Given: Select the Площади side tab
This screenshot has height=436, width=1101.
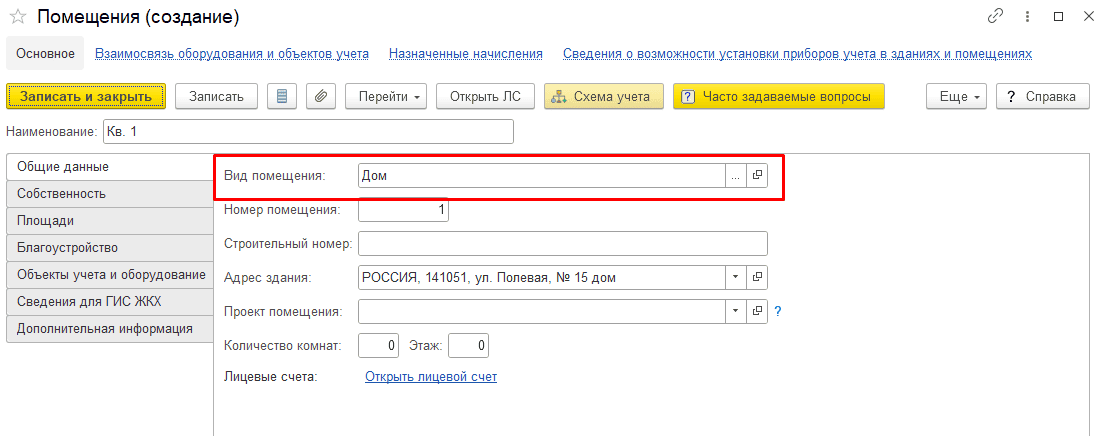Looking at the screenshot, I should [x=46, y=220].
